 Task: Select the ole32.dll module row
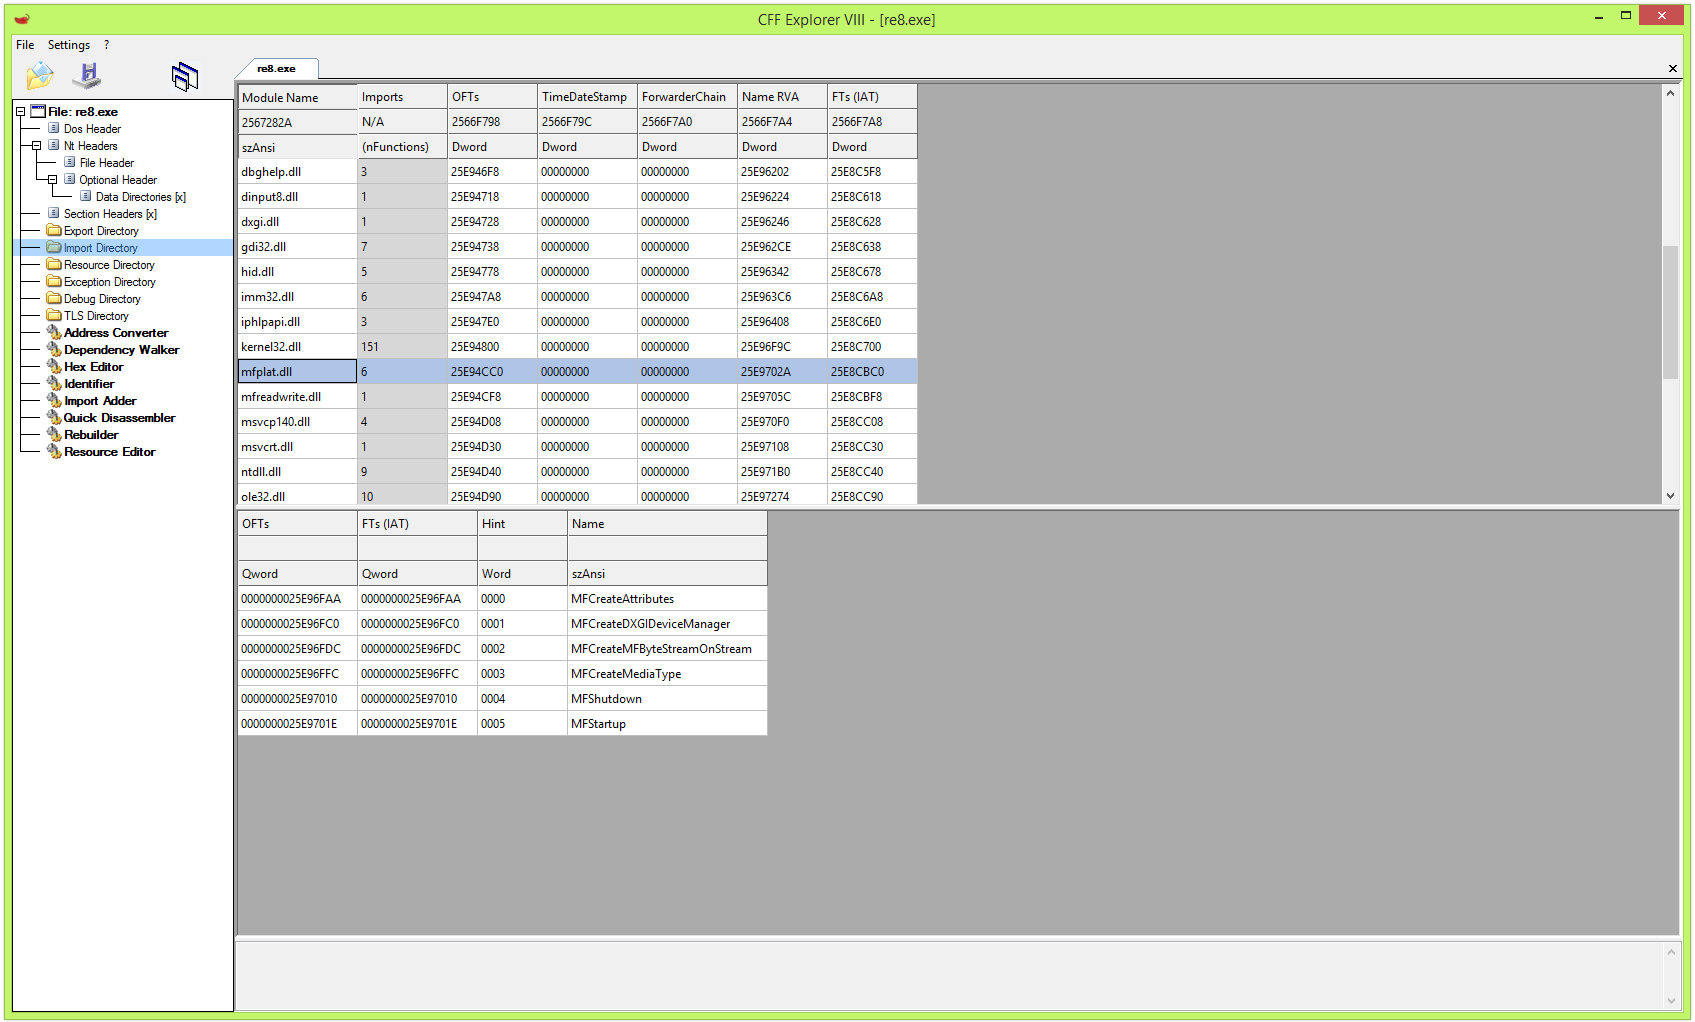tap(577, 496)
